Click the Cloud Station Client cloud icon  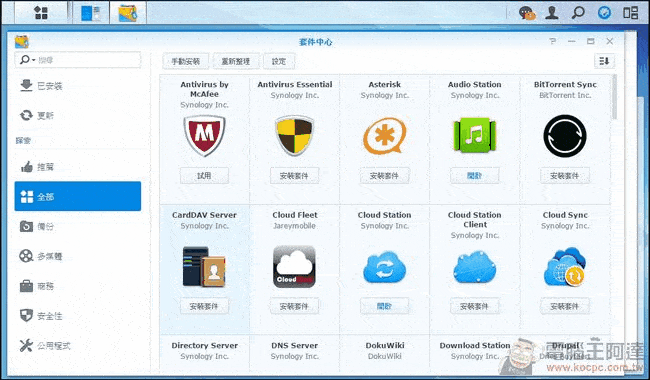[475, 267]
